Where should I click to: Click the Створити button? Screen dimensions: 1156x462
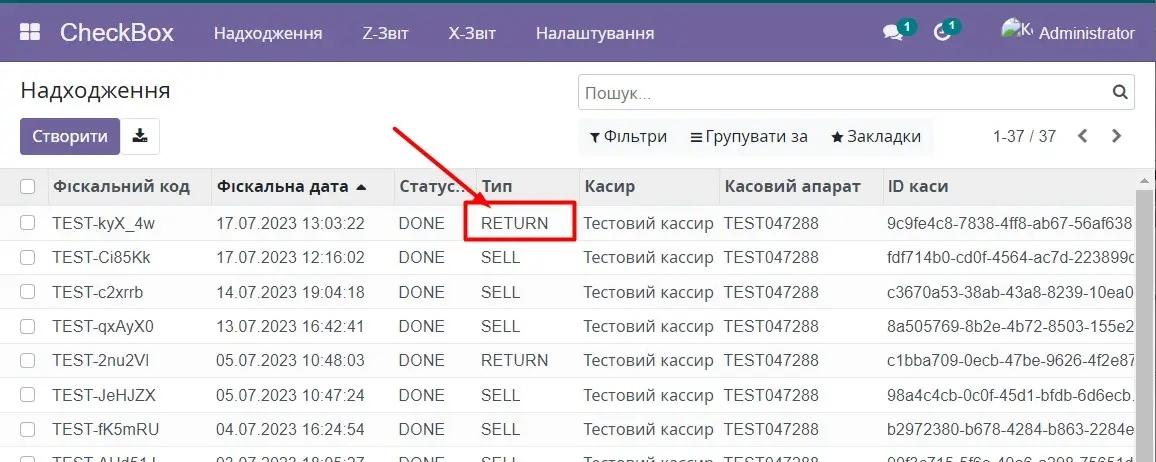[x=70, y=137]
